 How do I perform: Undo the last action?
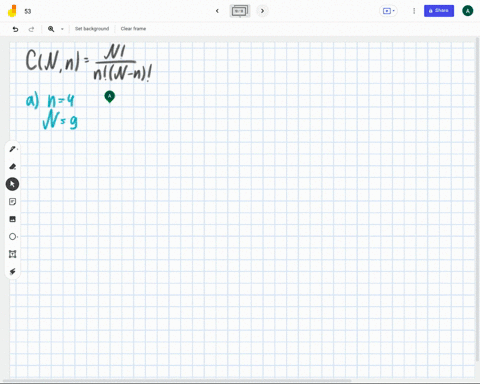15,29
